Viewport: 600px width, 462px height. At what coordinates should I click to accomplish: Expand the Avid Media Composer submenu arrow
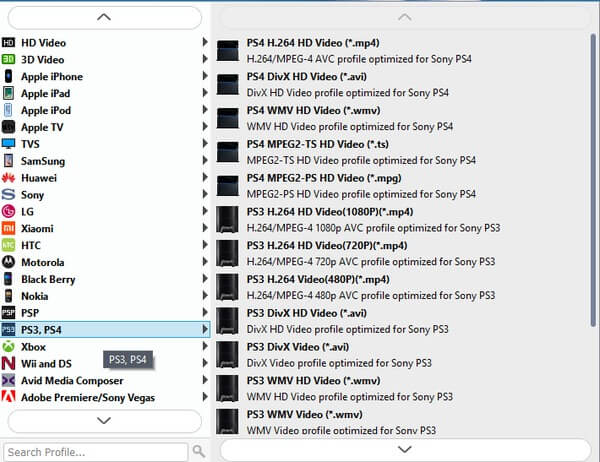205,379
